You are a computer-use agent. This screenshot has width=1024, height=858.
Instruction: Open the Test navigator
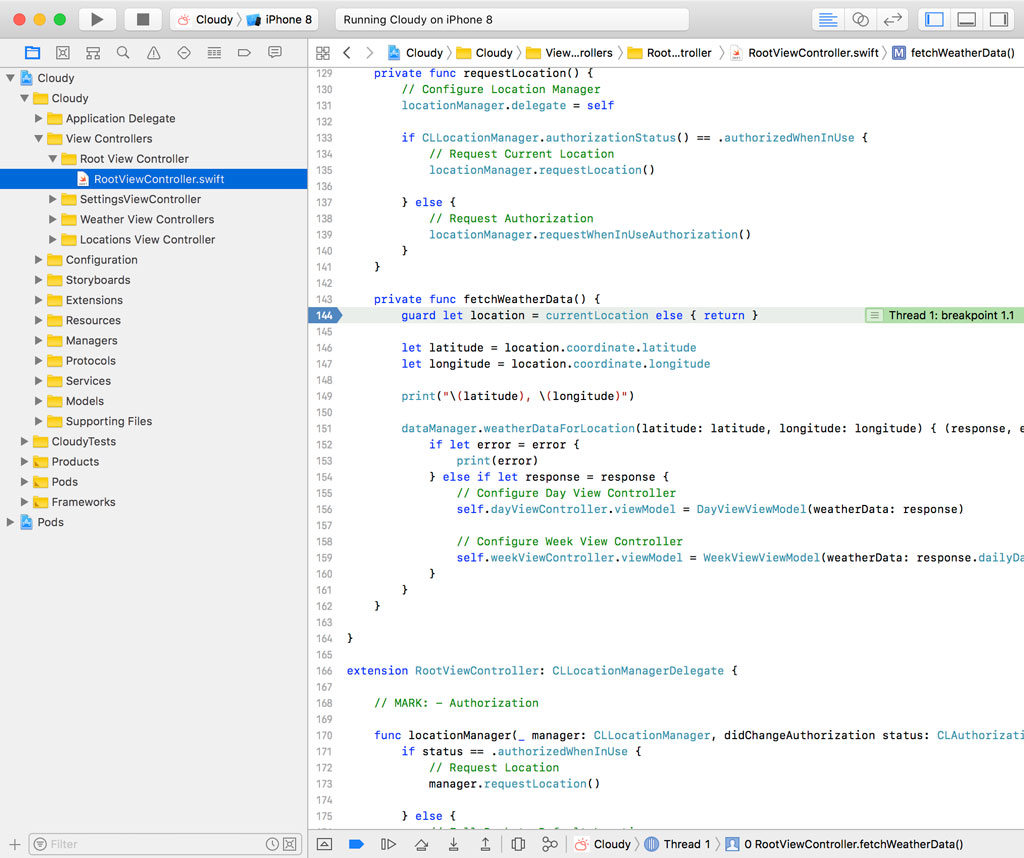pos(182,51)
